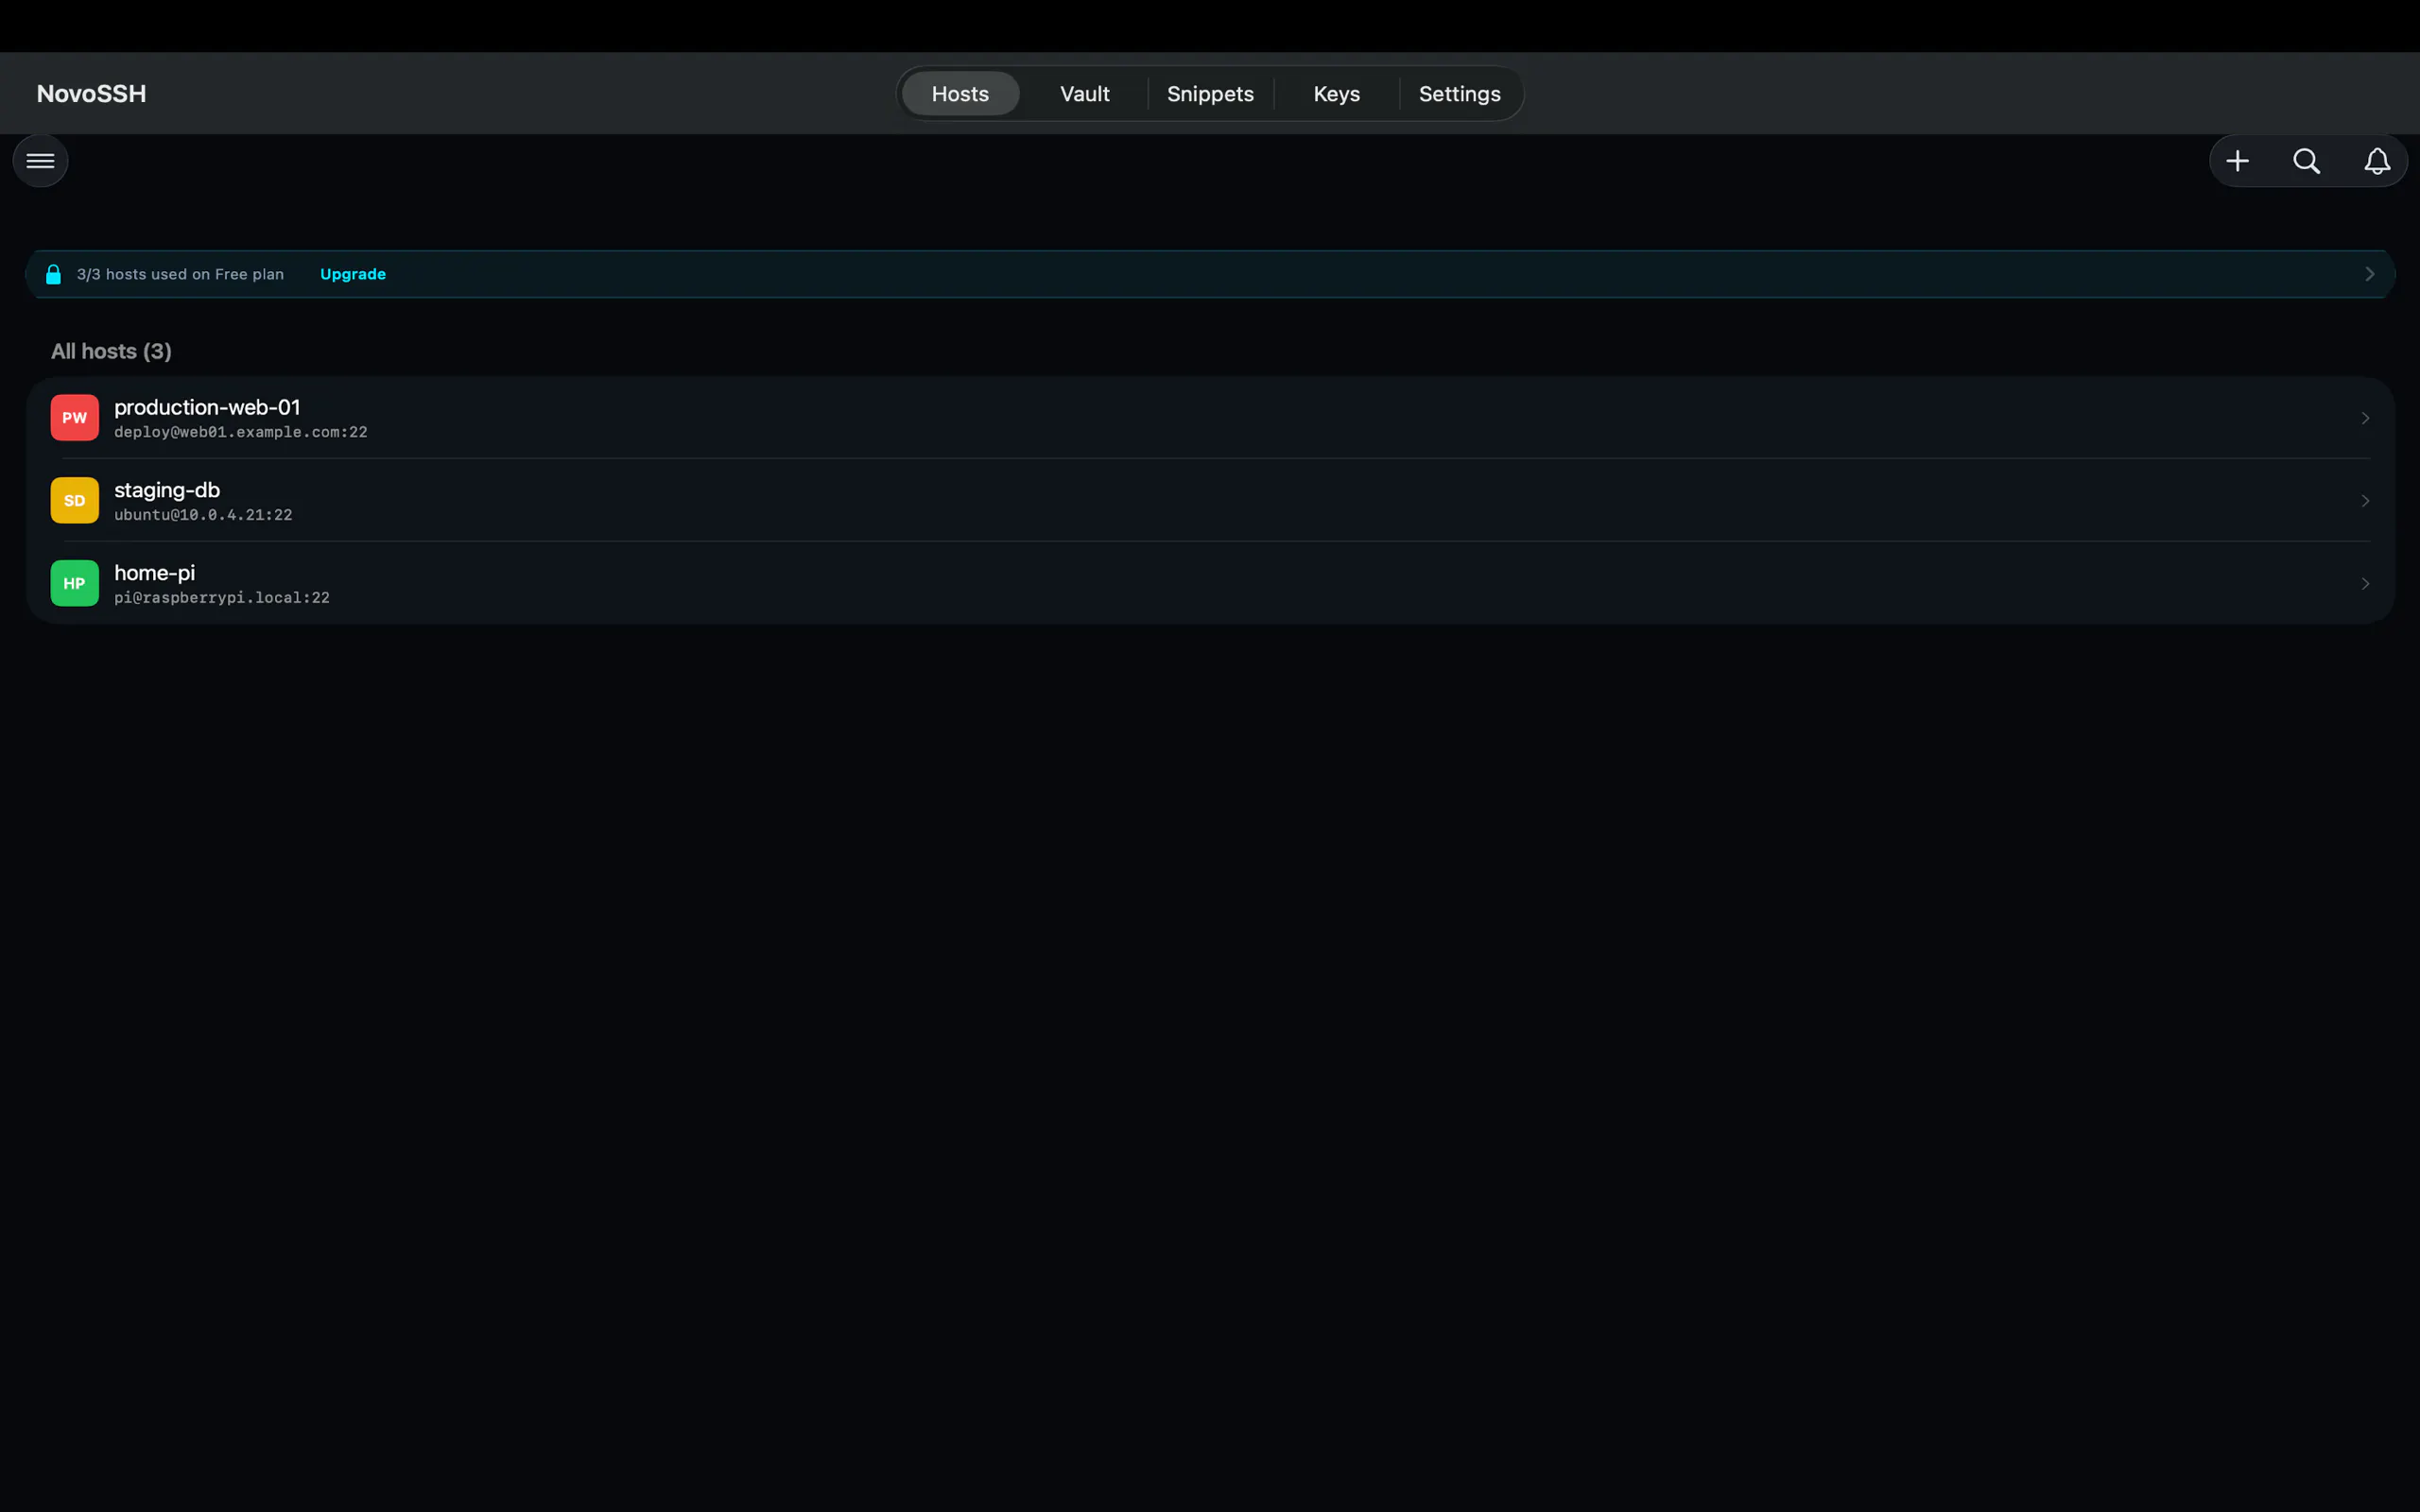Open notifications bell icon

tap(2377, 161)
